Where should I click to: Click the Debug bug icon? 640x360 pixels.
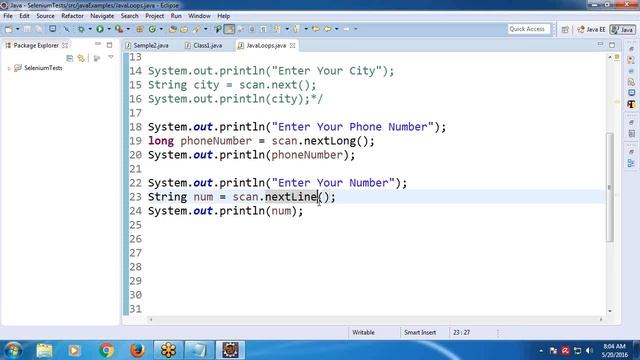(81, 29)
